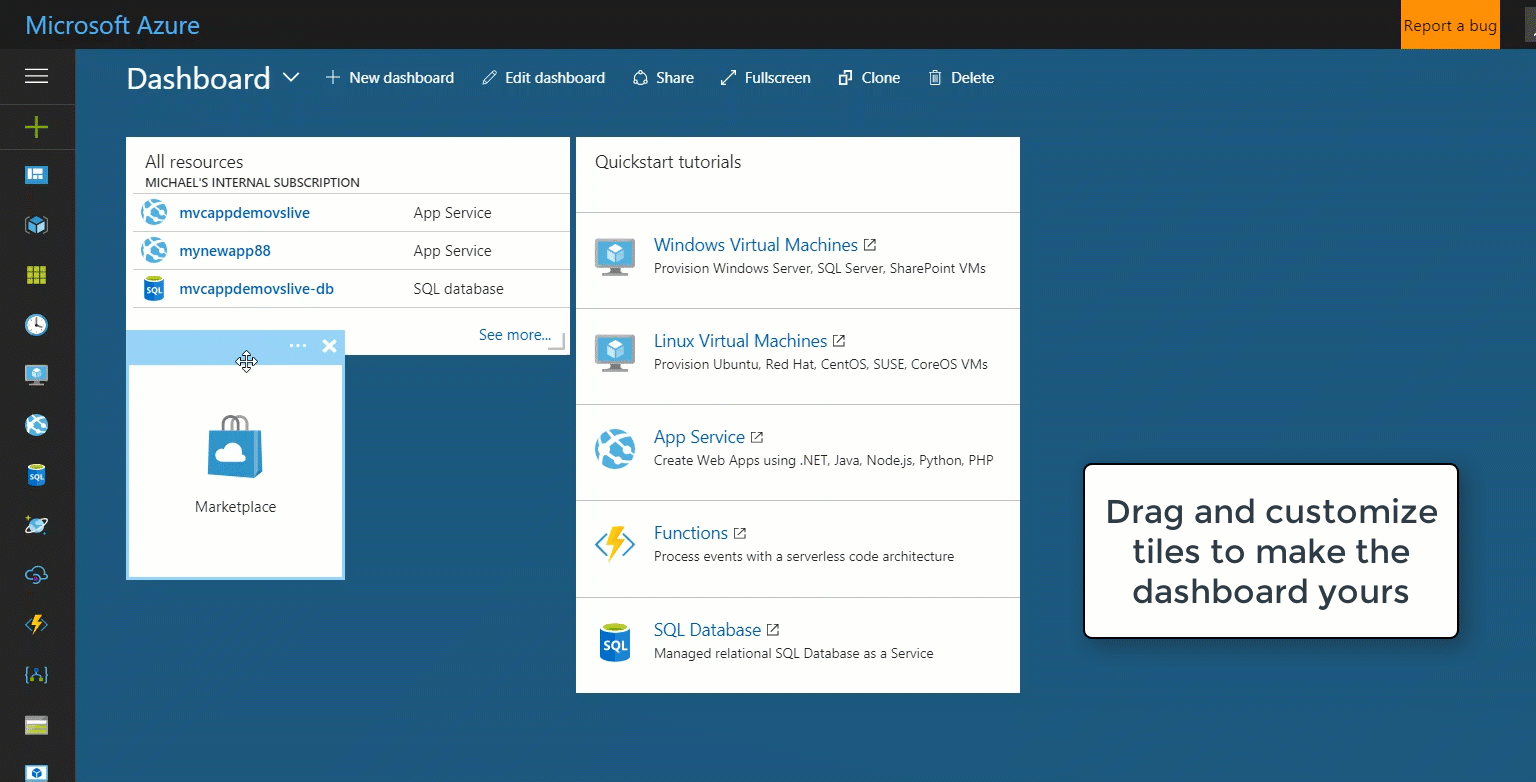1536x782 pixels.
Task: Open the Marketplace tile ellipsis menu
Action: tap(298, 346)
